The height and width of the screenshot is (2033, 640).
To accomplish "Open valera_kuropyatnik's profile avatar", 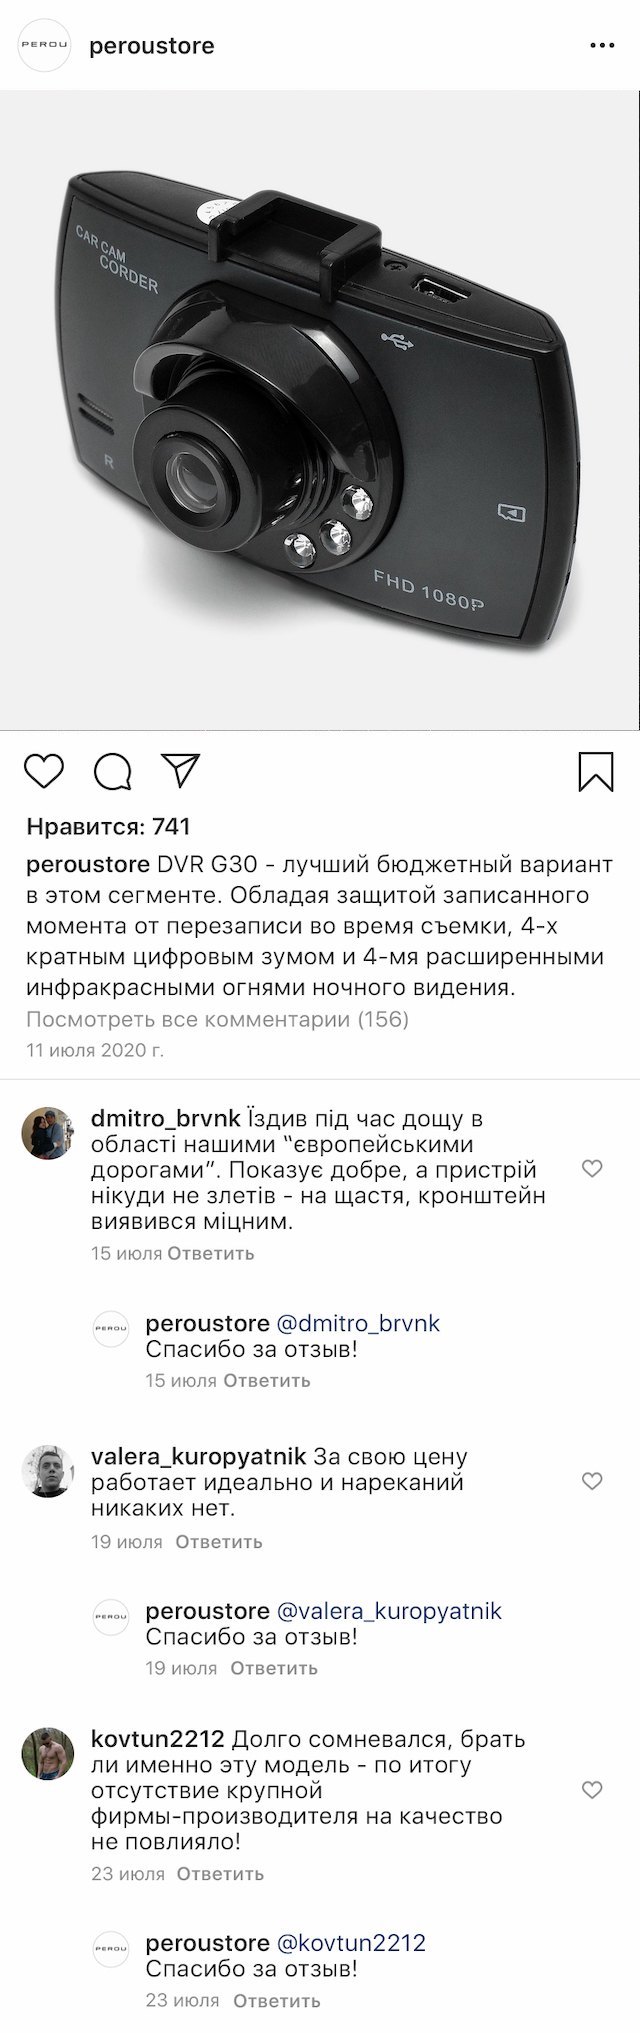I will click(47, 1471).
